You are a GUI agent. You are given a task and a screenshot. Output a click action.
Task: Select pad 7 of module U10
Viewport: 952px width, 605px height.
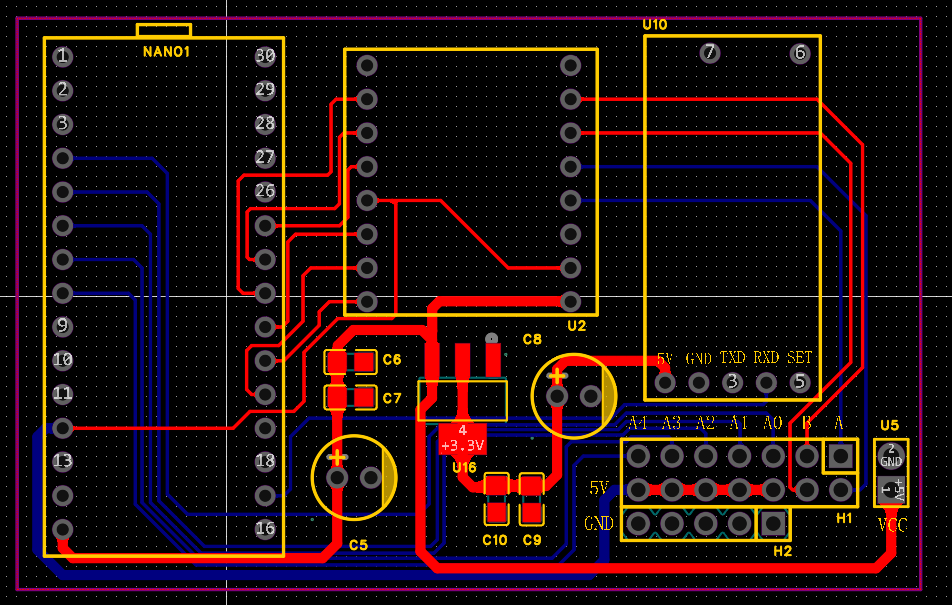[x=709, y=54]
